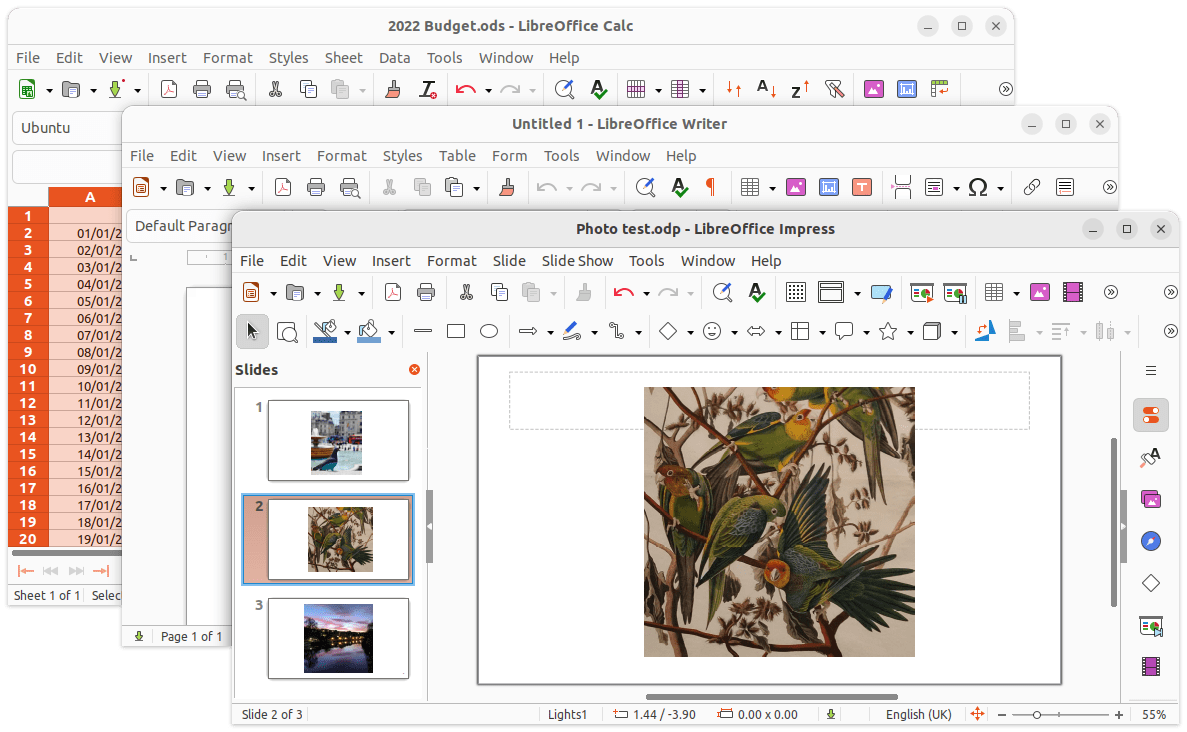The image size is (1187, 732).
Task: Select slide 3 thumbnail in Slides panel
Action: coord(338,638)
